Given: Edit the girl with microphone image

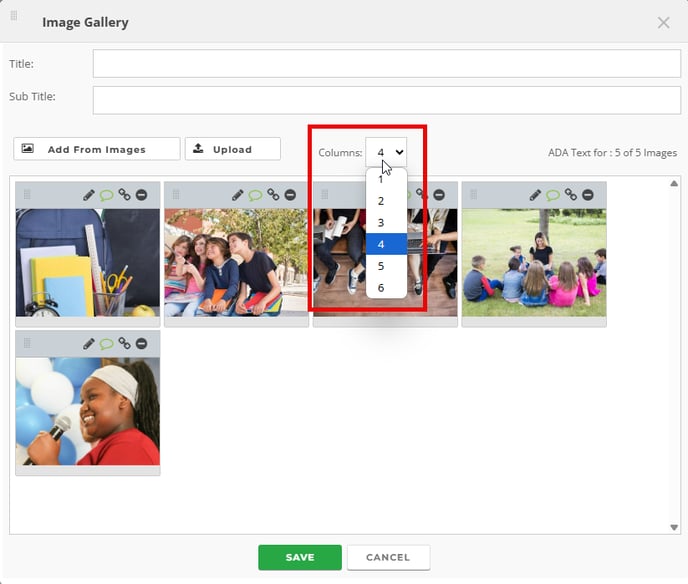Looking at the screenshot, I should pyautogui.click(x=89, y=344).
